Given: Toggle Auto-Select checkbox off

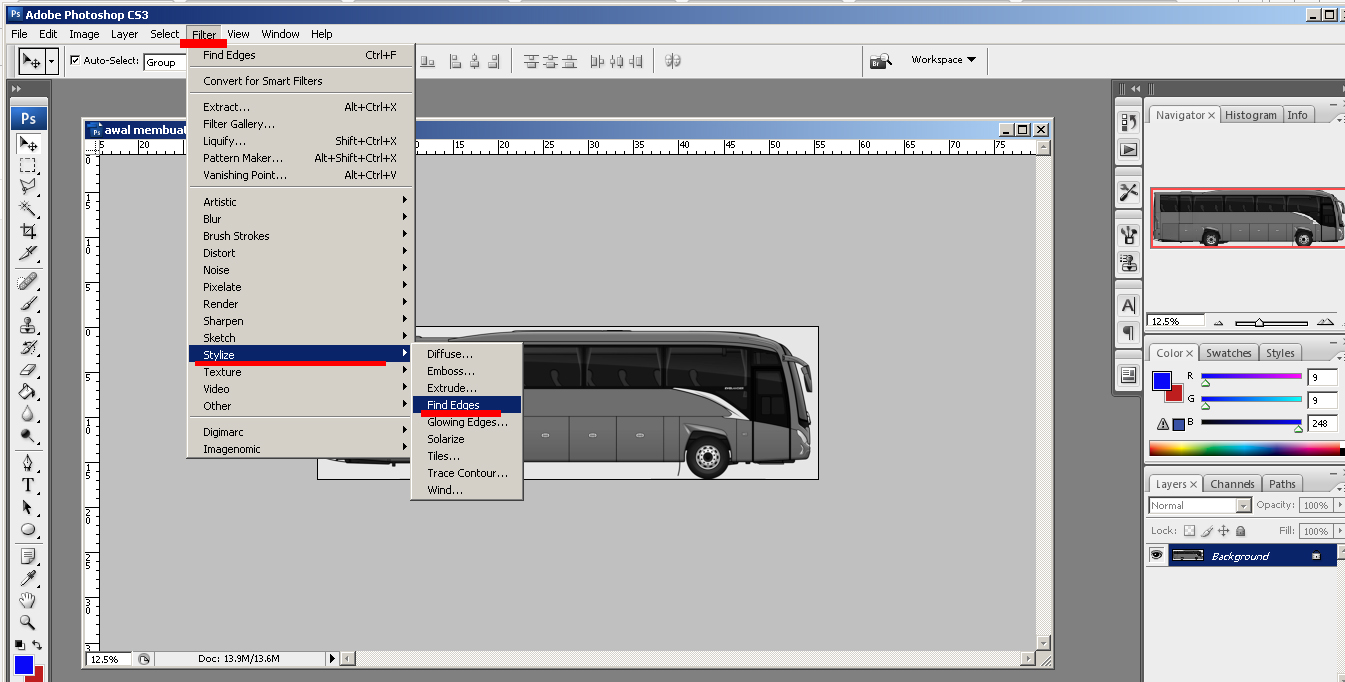Looking at the screenshot, I should (x=76, y=60).
